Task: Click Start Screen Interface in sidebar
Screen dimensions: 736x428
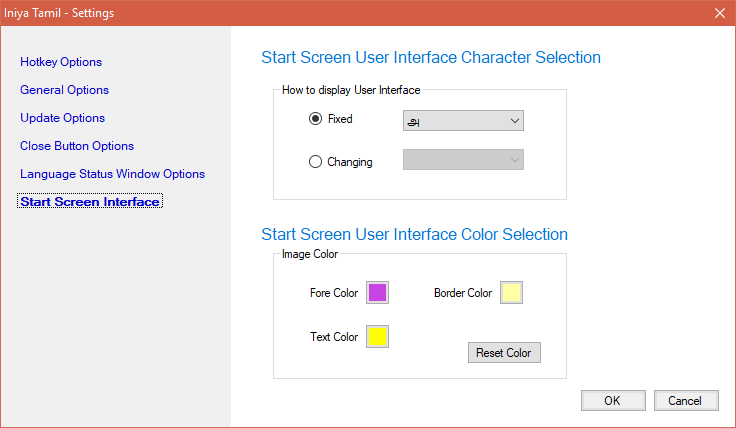Action: (90, 202)
